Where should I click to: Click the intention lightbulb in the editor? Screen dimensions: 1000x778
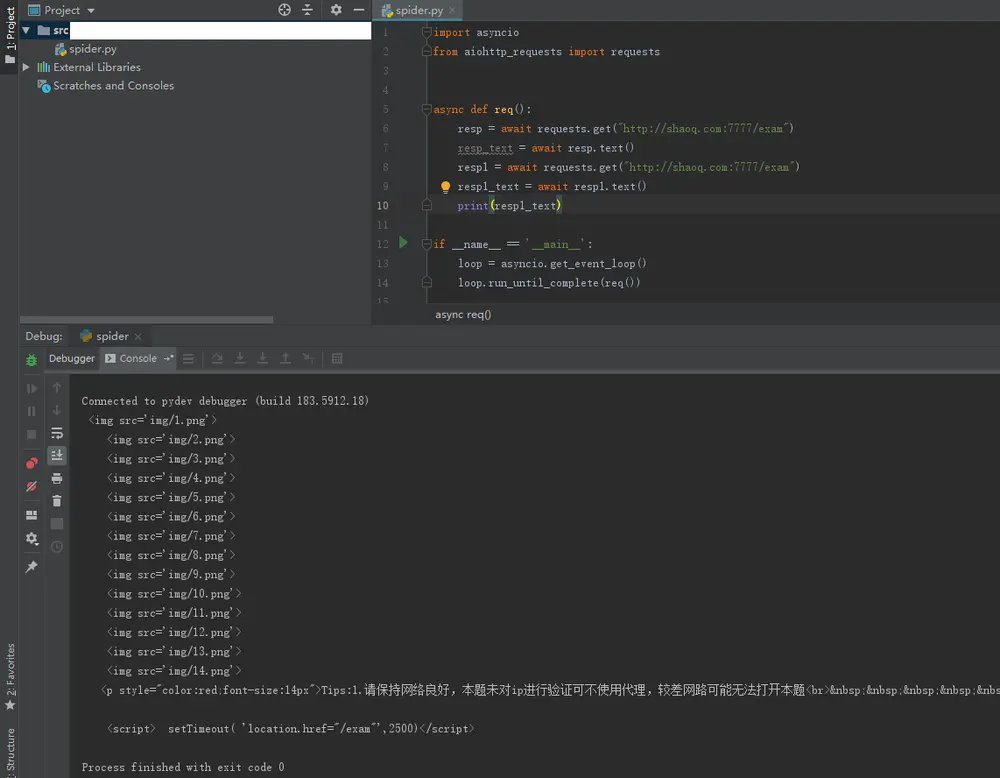pyautogui.click(x=446, y=187)
